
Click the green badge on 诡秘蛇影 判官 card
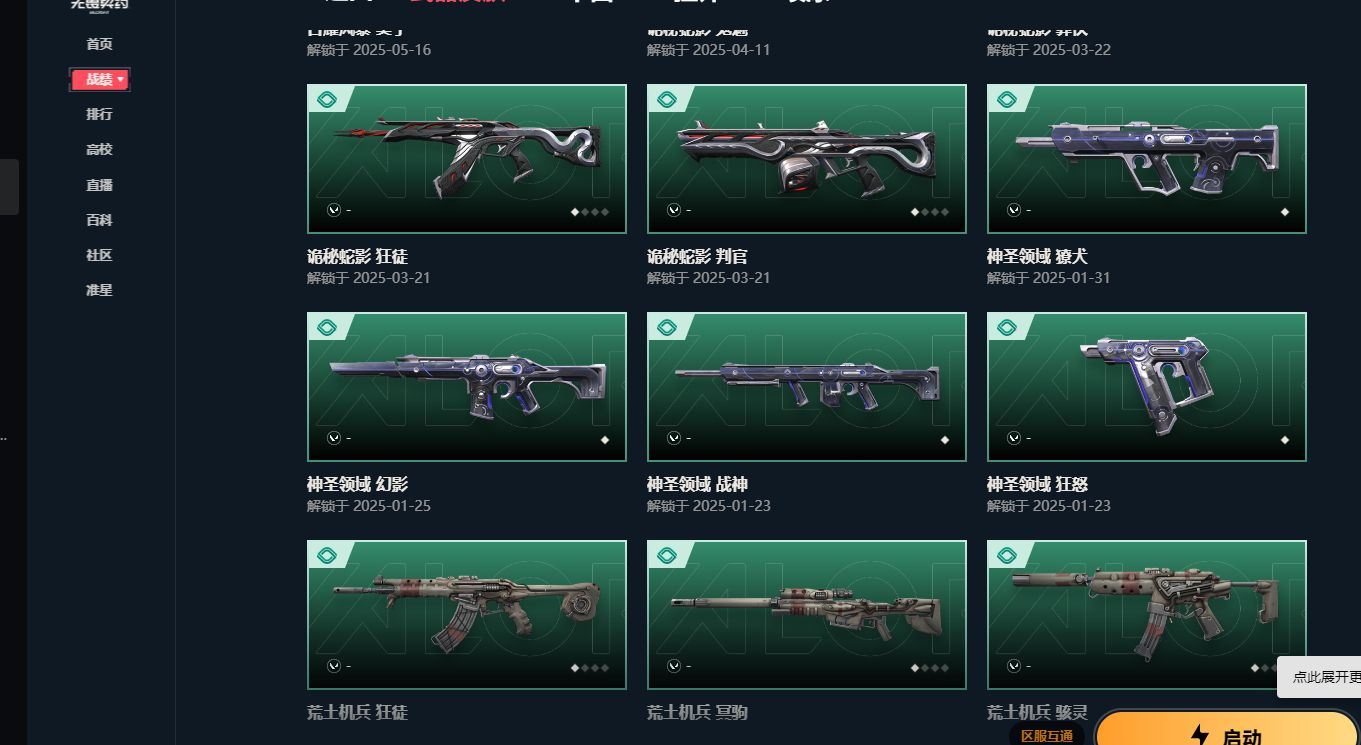pyautogui.click(x=666, y=99)
